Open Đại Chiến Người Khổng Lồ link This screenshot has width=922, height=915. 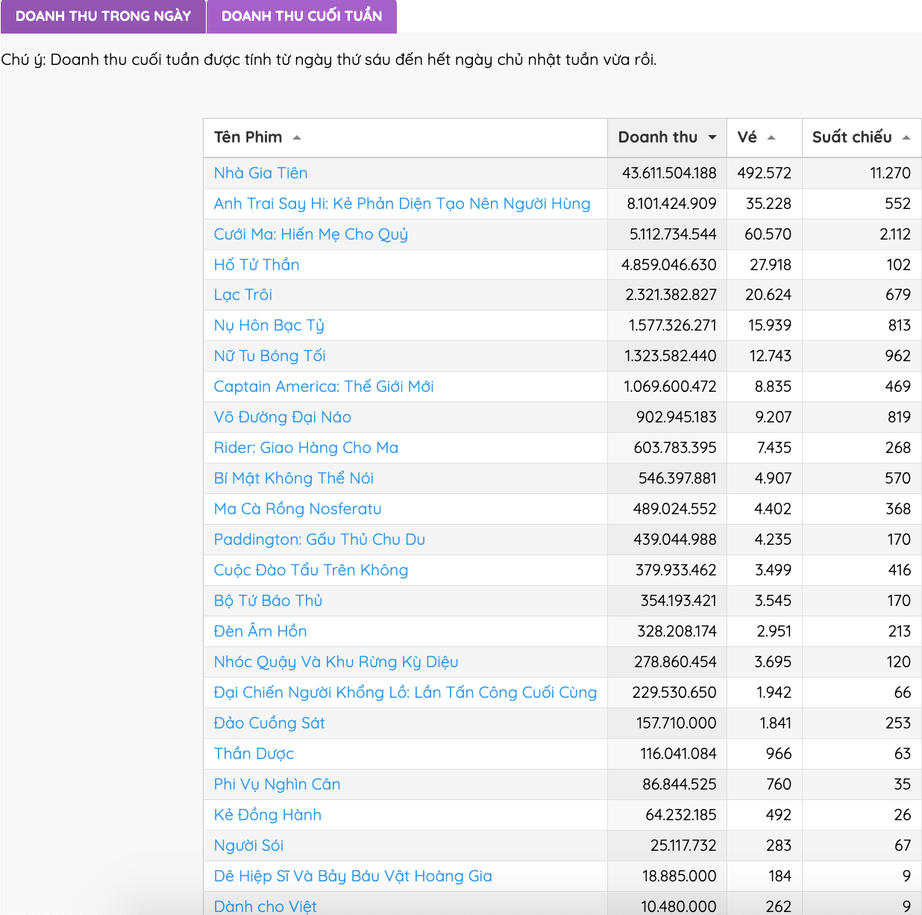click(404, 692)
